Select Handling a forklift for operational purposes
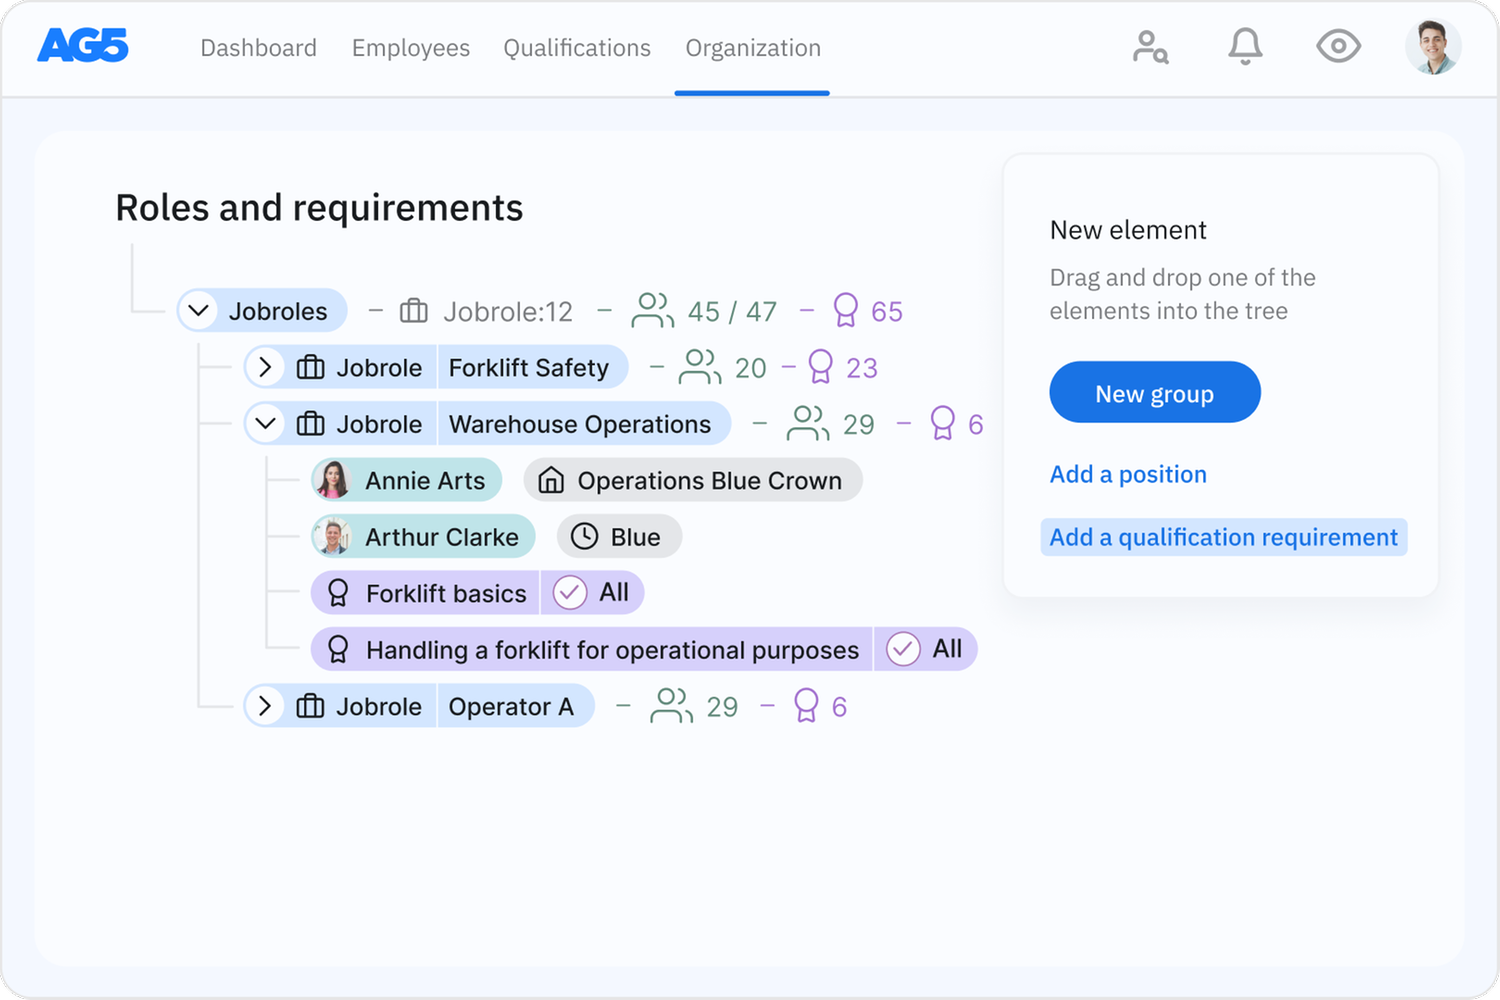The height and width of the screenshot is (1000, 1500). 612,650
